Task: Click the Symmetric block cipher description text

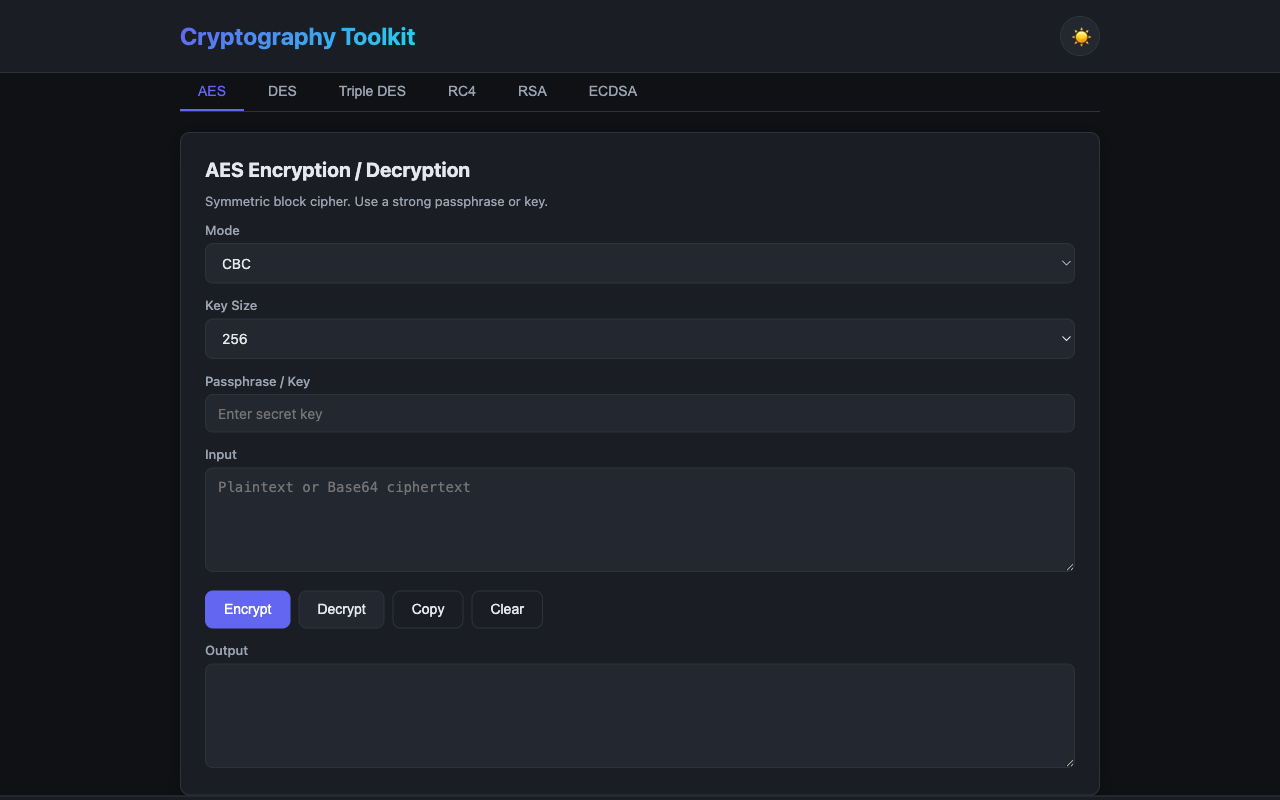Action: click(x=376, y=201)
